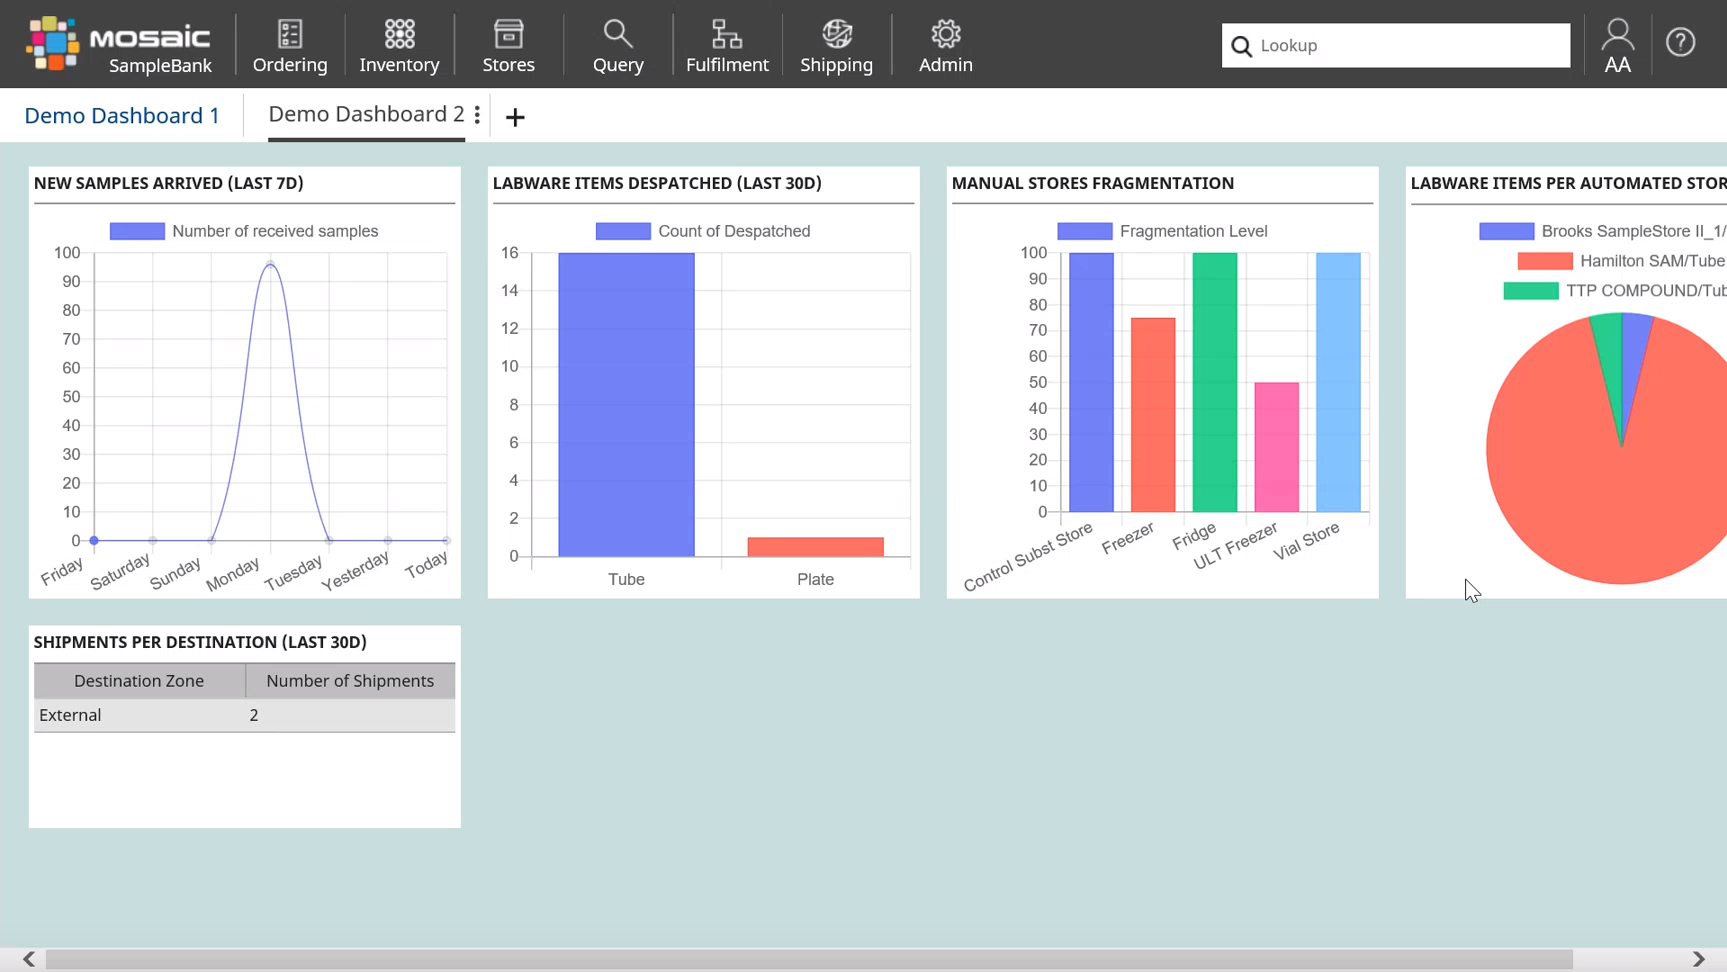Toggle the Hamilton SAM/Tube legend entry
The width and height of the screenshot is (1727, 972).
[1543, 260]
